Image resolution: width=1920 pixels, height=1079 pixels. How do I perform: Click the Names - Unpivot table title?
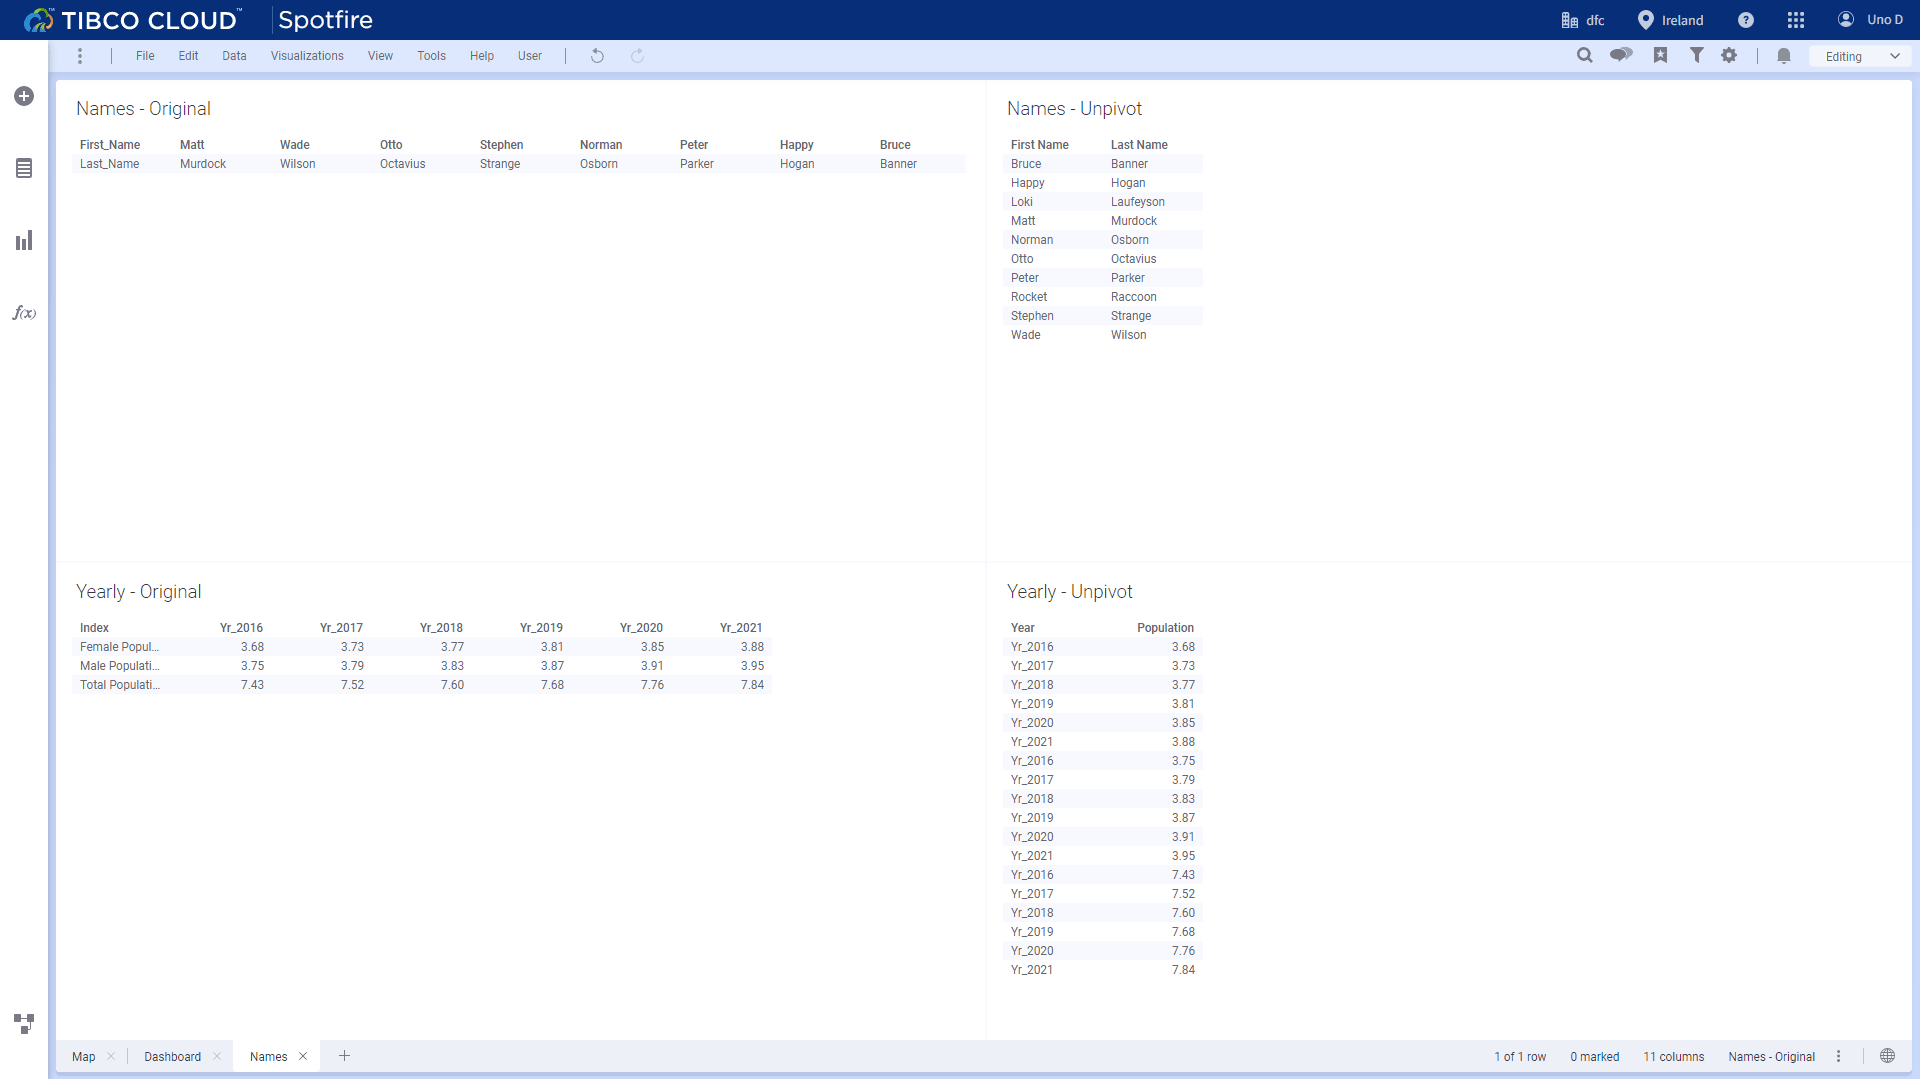[x=1074, y=109]
